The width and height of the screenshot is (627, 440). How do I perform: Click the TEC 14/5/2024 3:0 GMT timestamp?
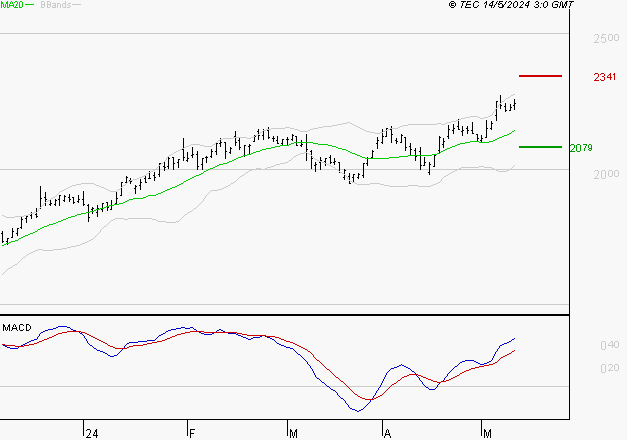[x=511, y=5]
